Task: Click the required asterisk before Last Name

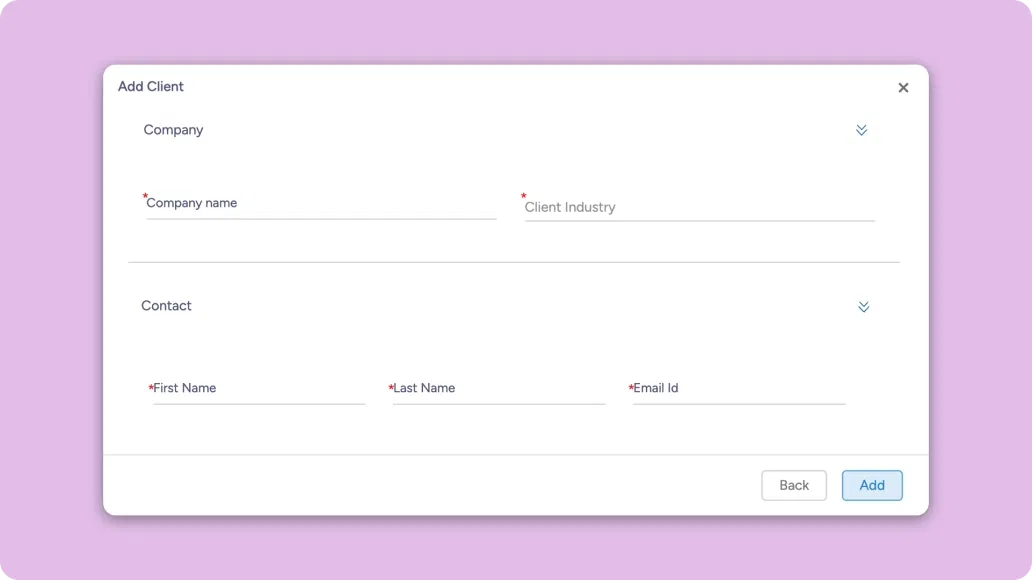Action: 391,389
